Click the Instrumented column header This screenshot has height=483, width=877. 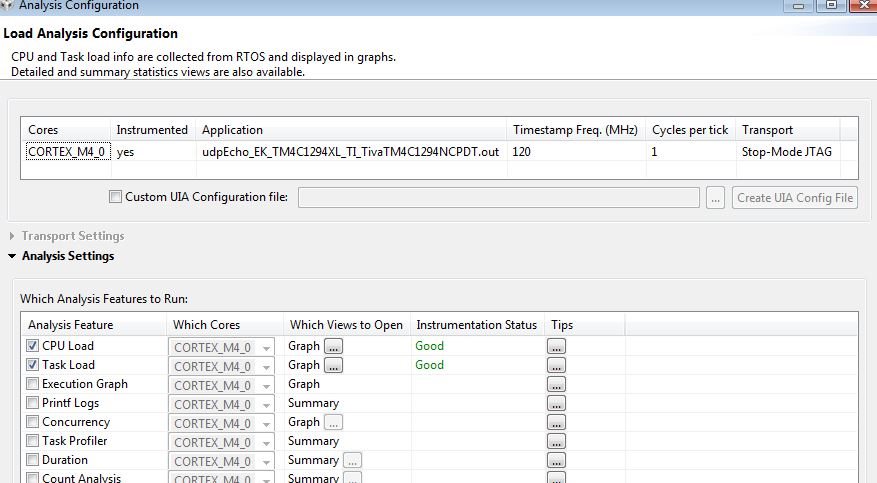tap(152, 130)
